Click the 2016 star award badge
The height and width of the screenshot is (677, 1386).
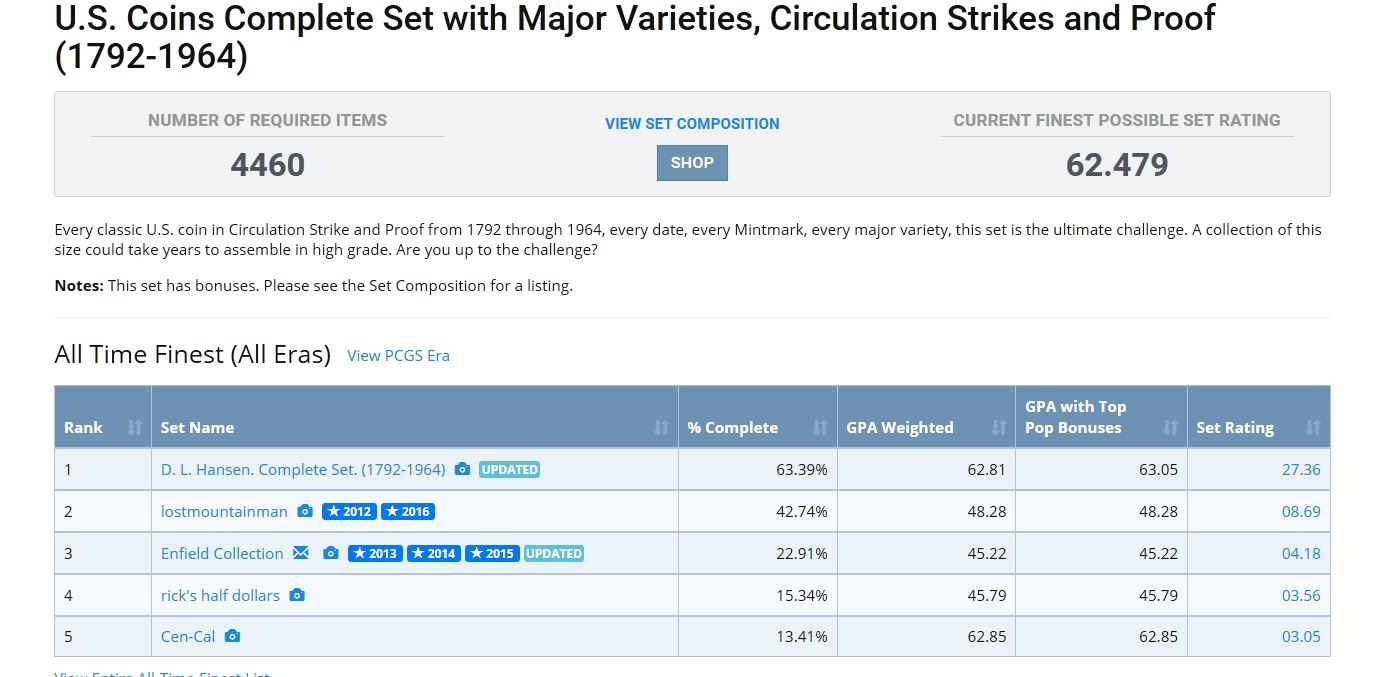[408, 511]
